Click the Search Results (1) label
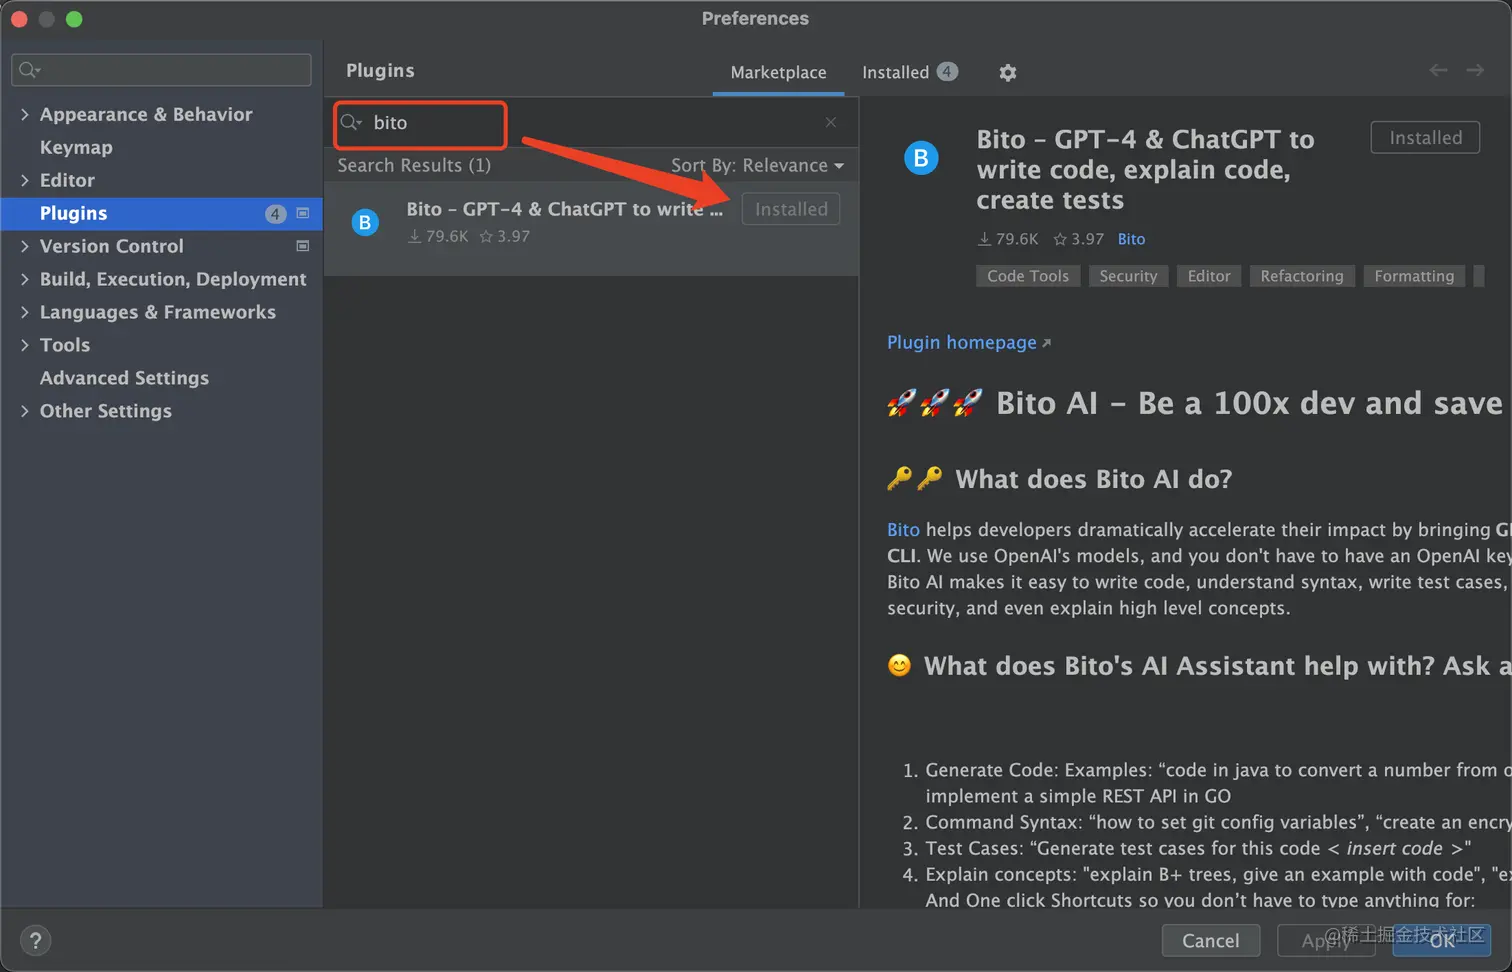The width and height of the screenshot is (1512, 972). click(x=414, y=165)
